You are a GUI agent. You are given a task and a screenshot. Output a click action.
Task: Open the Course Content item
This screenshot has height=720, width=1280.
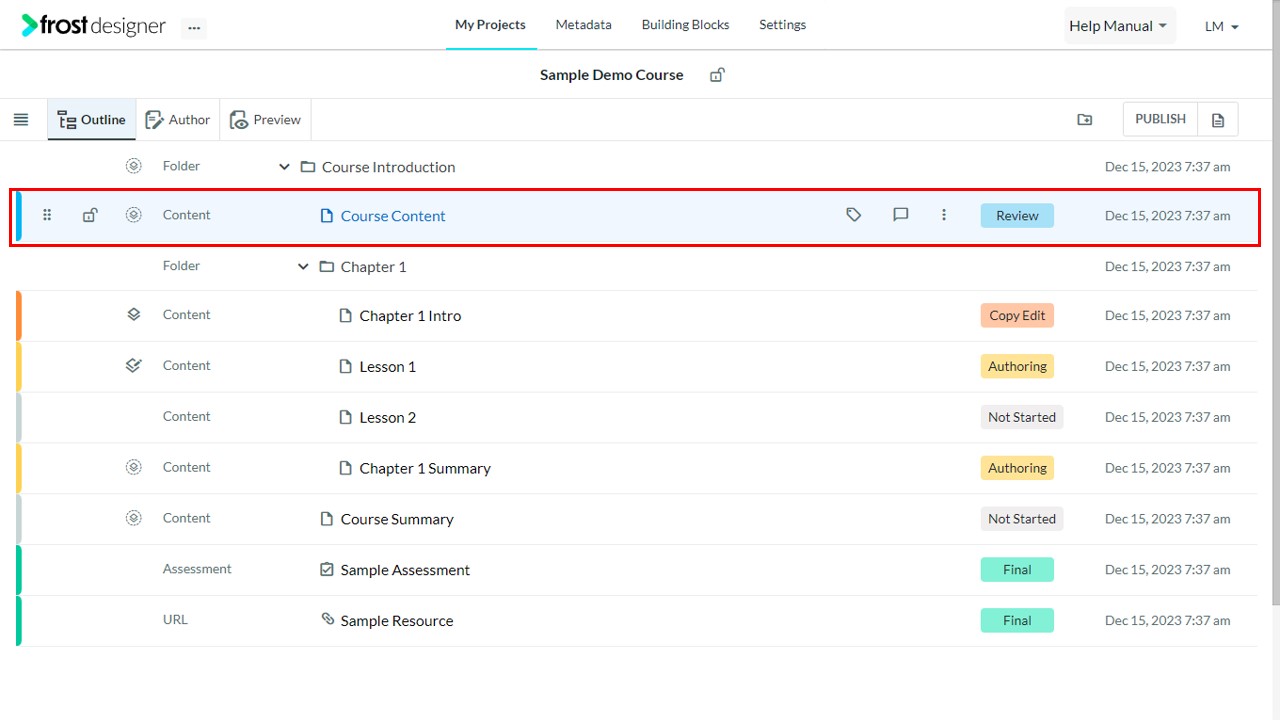pyautogui.click(x=393, y=216)
